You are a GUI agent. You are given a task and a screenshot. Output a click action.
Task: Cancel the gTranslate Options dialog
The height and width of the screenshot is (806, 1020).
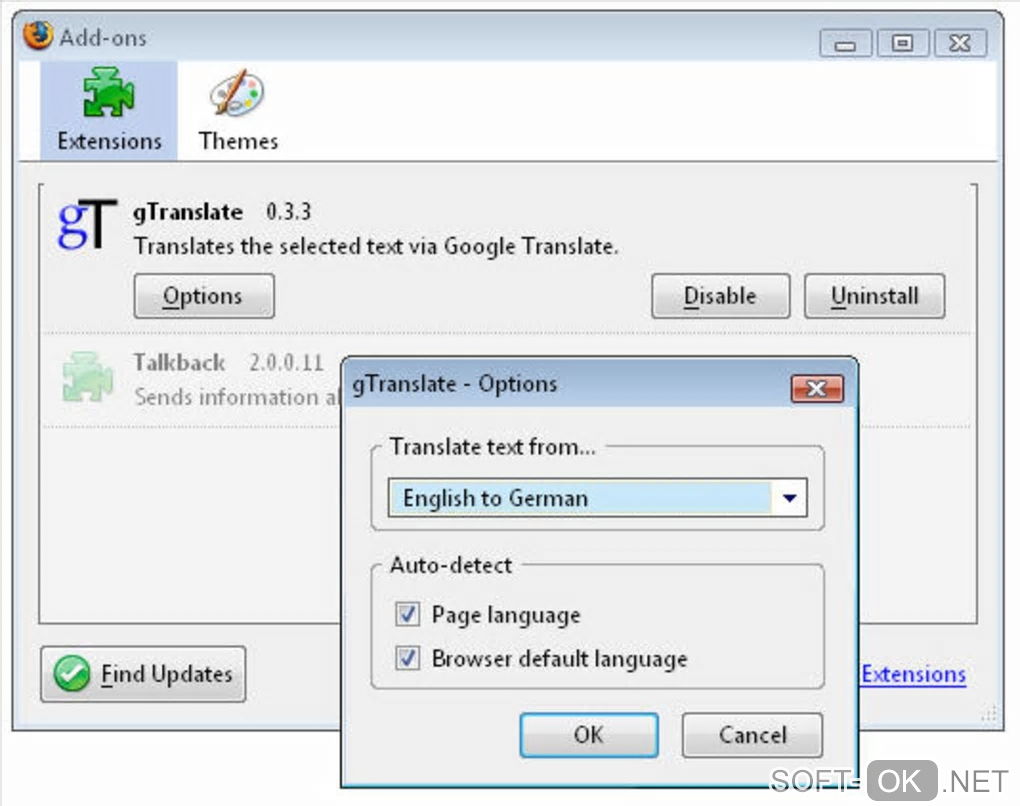pos(753,735)
